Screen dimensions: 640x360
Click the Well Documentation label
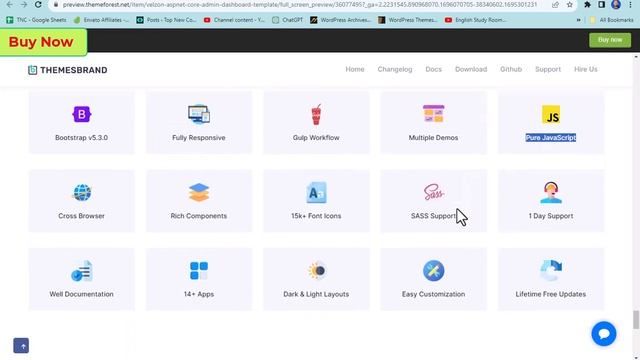(82, 294)
